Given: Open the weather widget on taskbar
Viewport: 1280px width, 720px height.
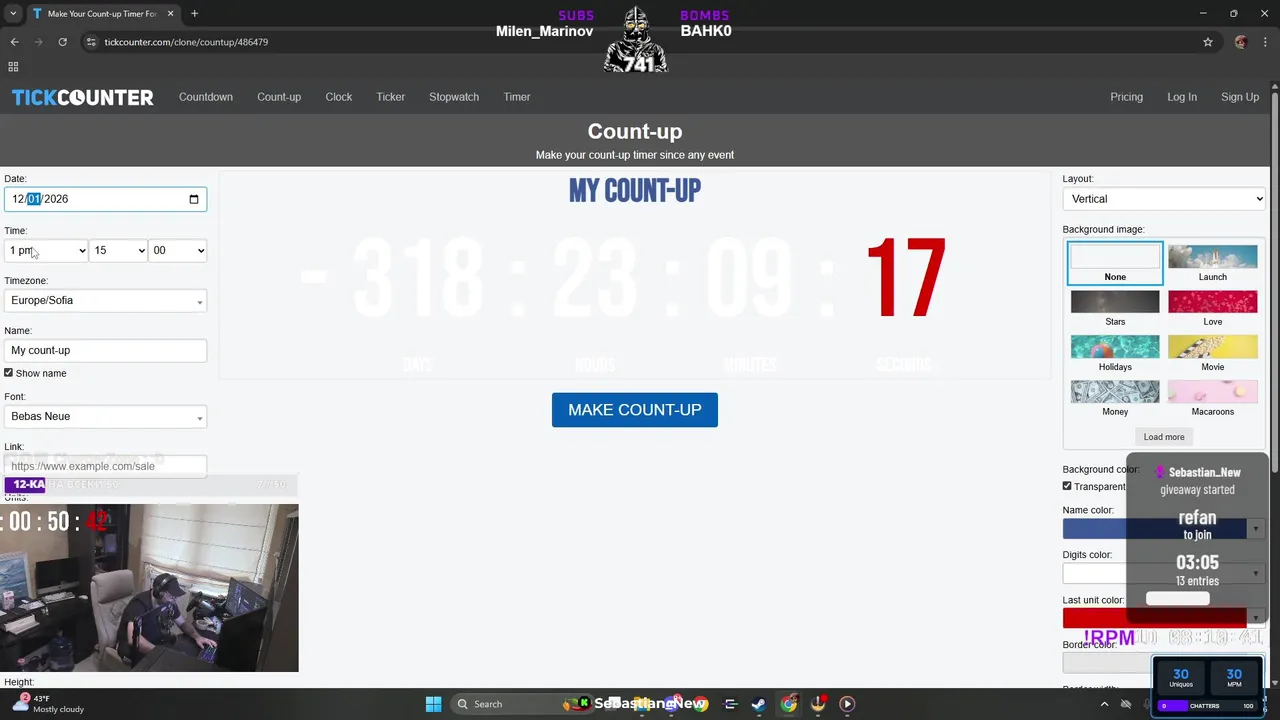Looking at the screenshot, I should [46, 704].
